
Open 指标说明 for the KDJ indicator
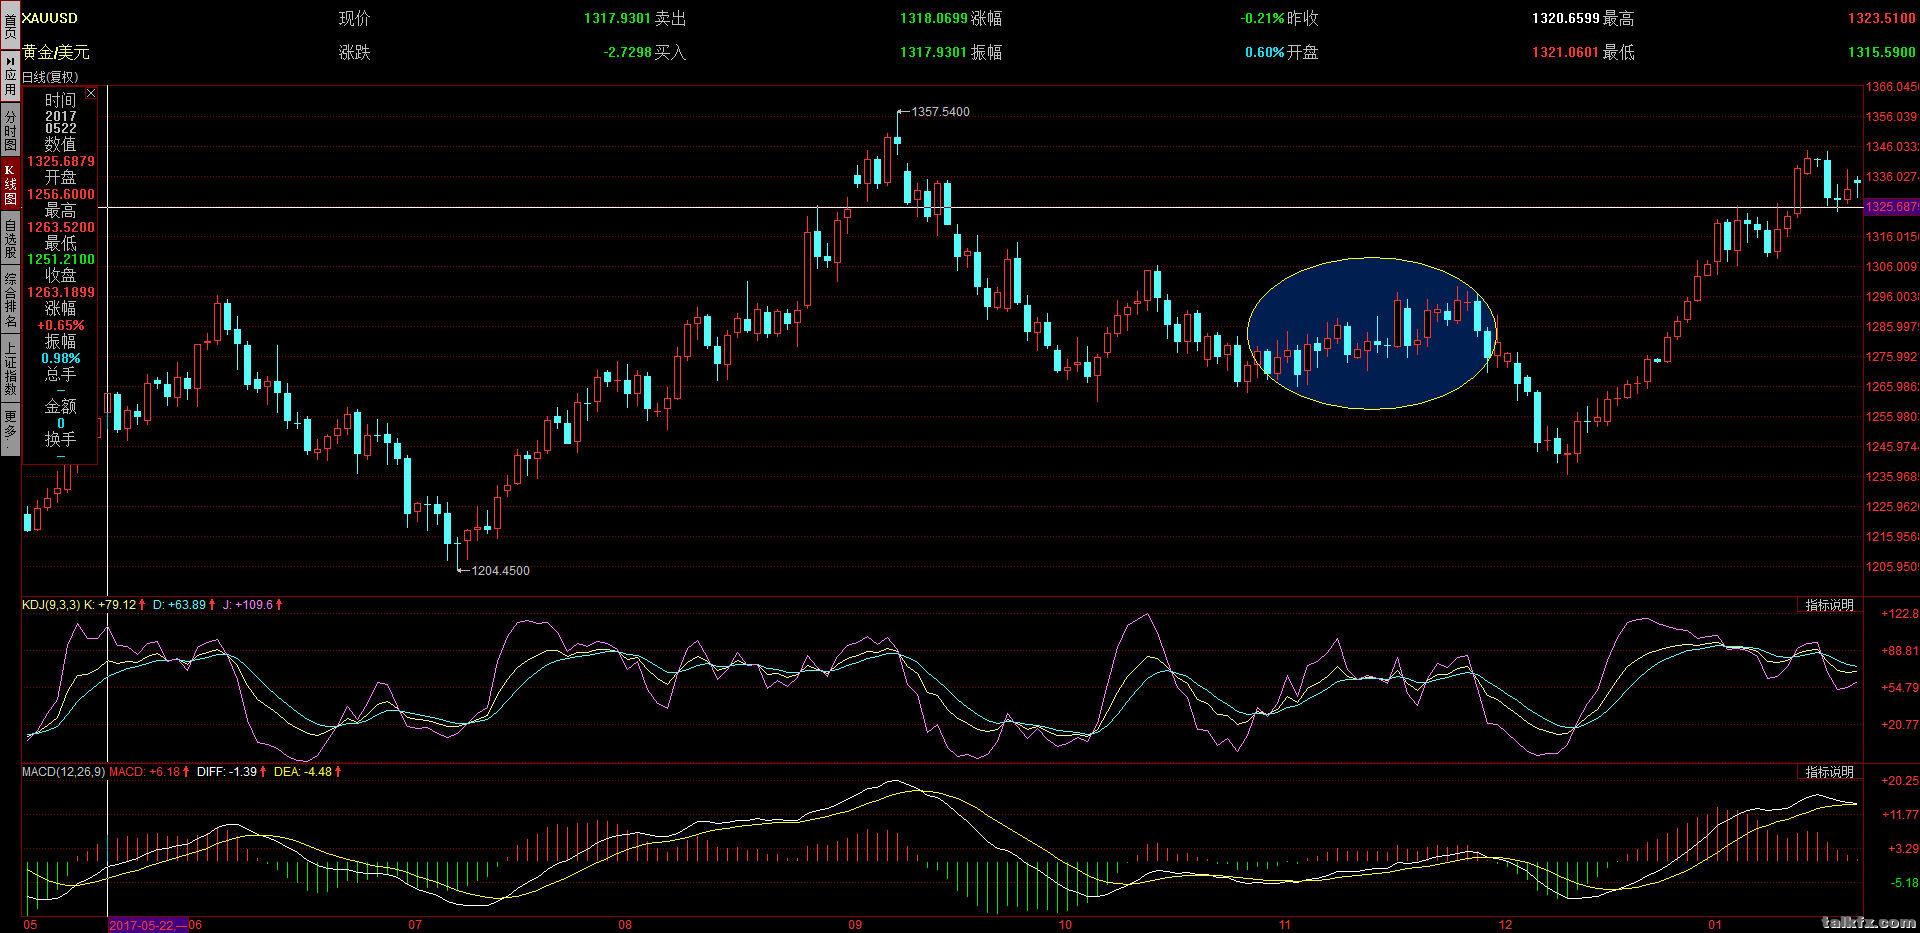point(1829,605)
